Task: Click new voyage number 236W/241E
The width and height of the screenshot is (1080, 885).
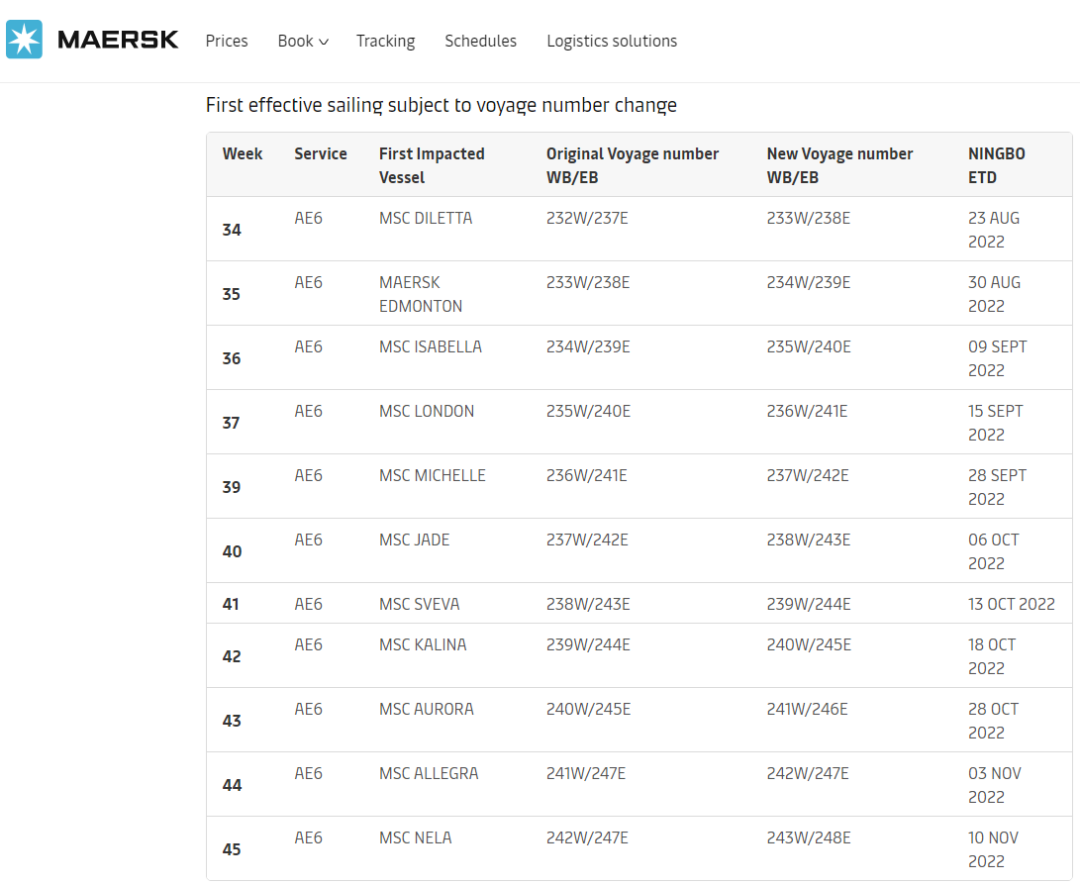Action: 807,411
